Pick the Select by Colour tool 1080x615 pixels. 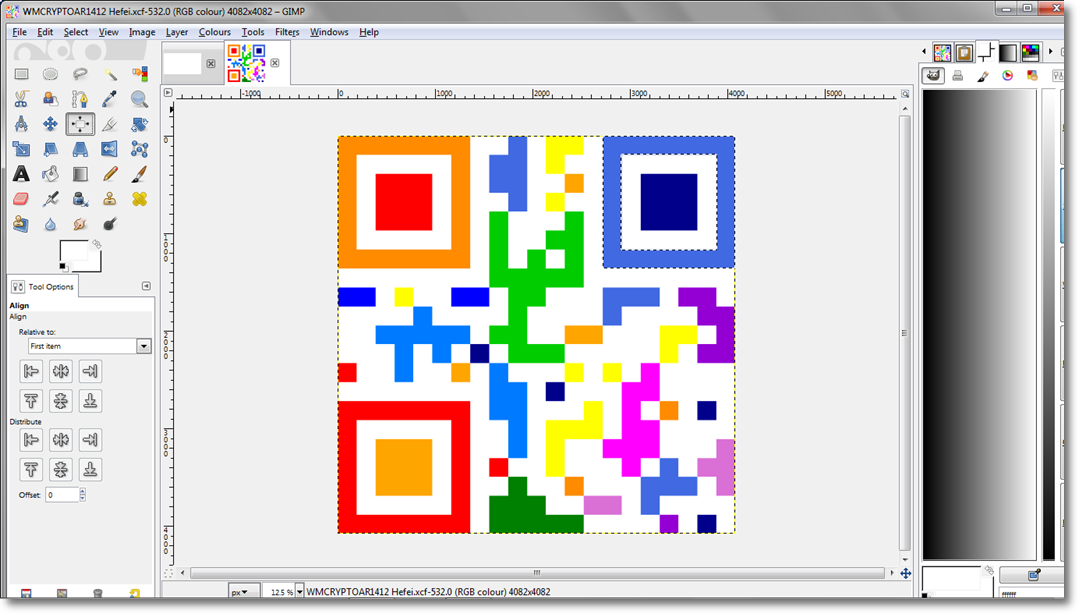pos(139,74)
